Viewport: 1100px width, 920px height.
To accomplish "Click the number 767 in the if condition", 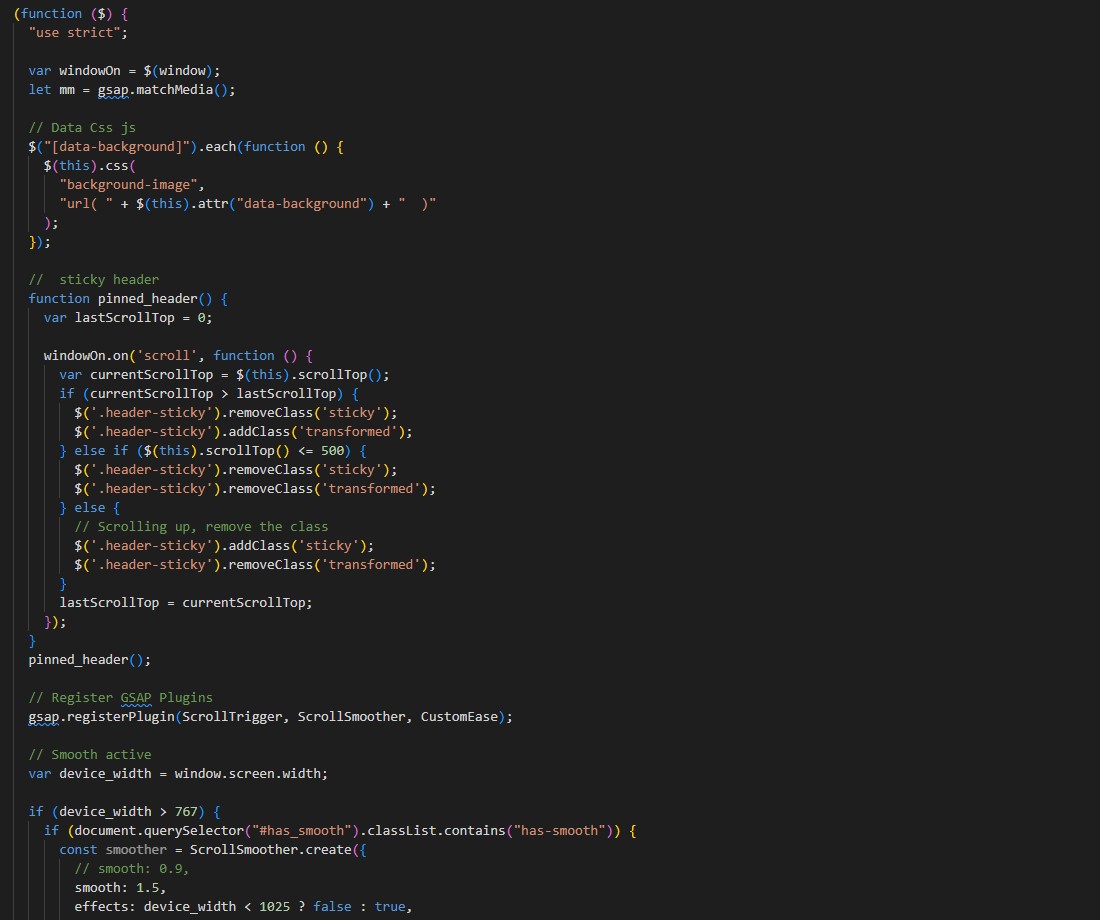I will click(x=186, y=812).
